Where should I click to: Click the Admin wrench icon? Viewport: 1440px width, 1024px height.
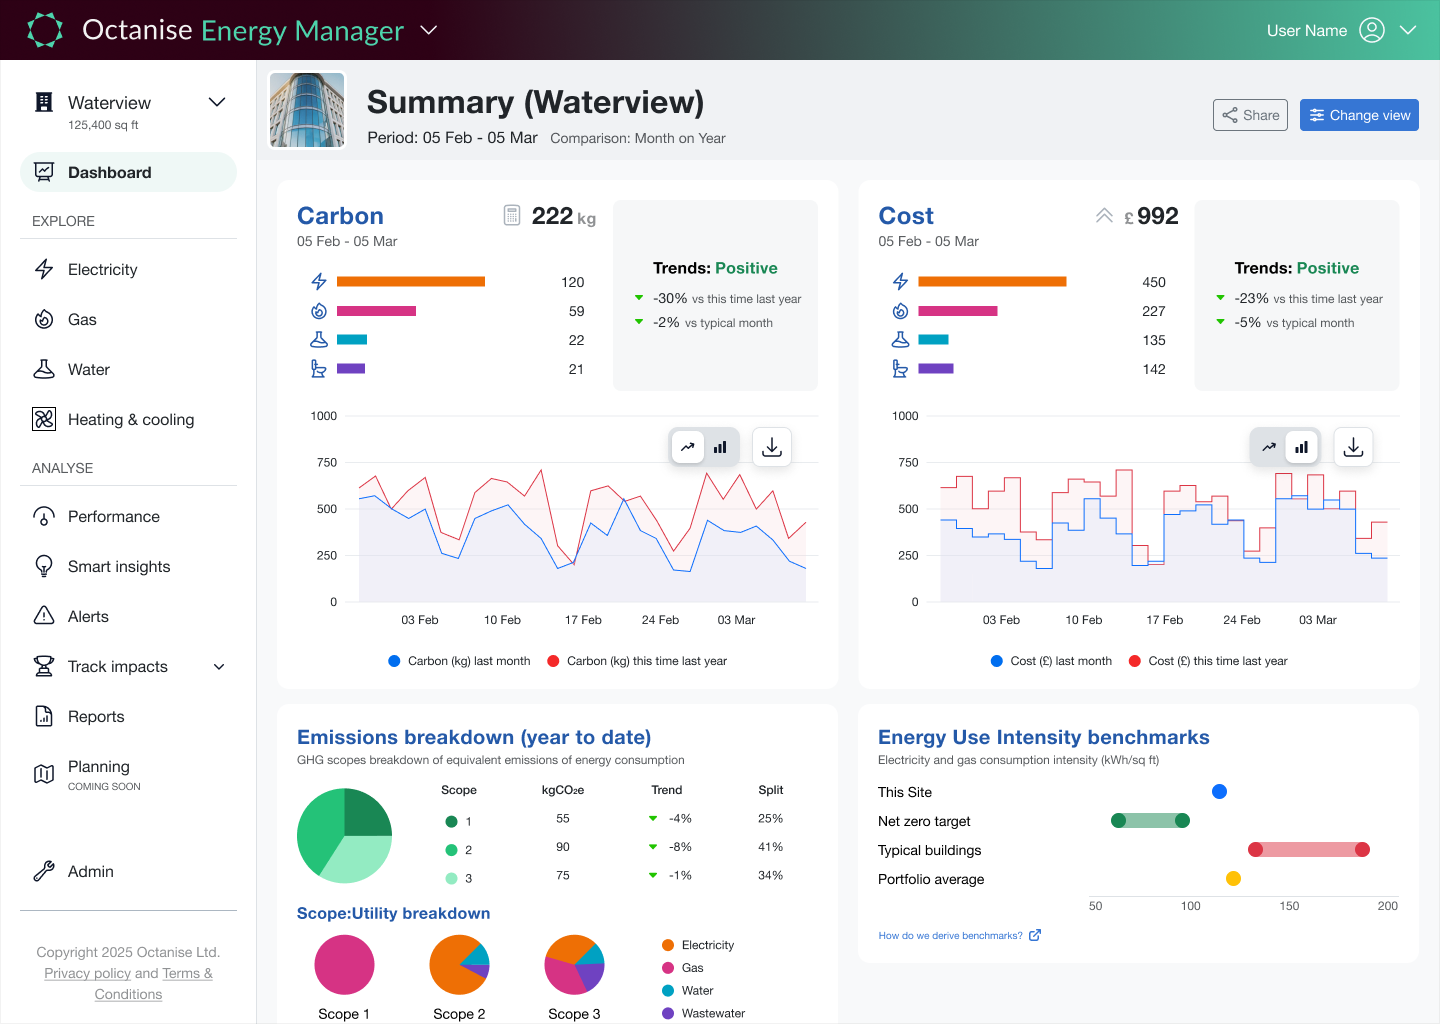click(44, 871)
